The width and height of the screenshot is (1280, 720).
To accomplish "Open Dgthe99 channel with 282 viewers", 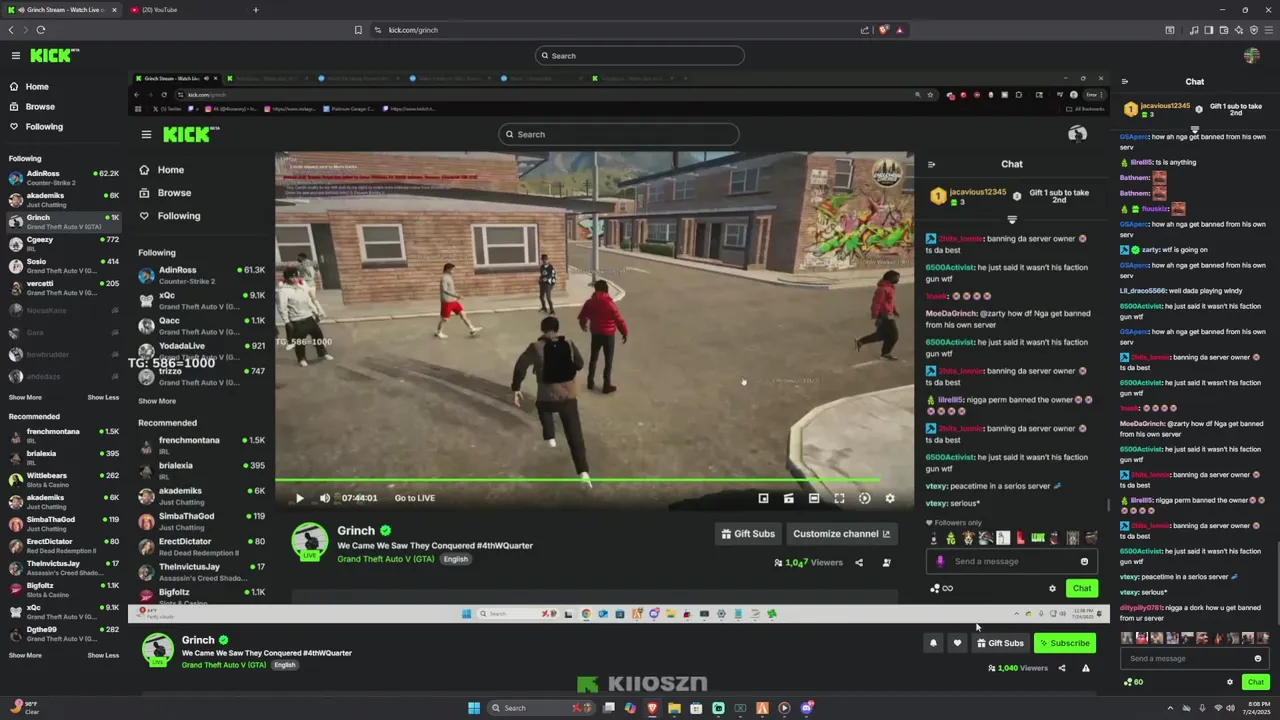I will [x=63, y=634].
